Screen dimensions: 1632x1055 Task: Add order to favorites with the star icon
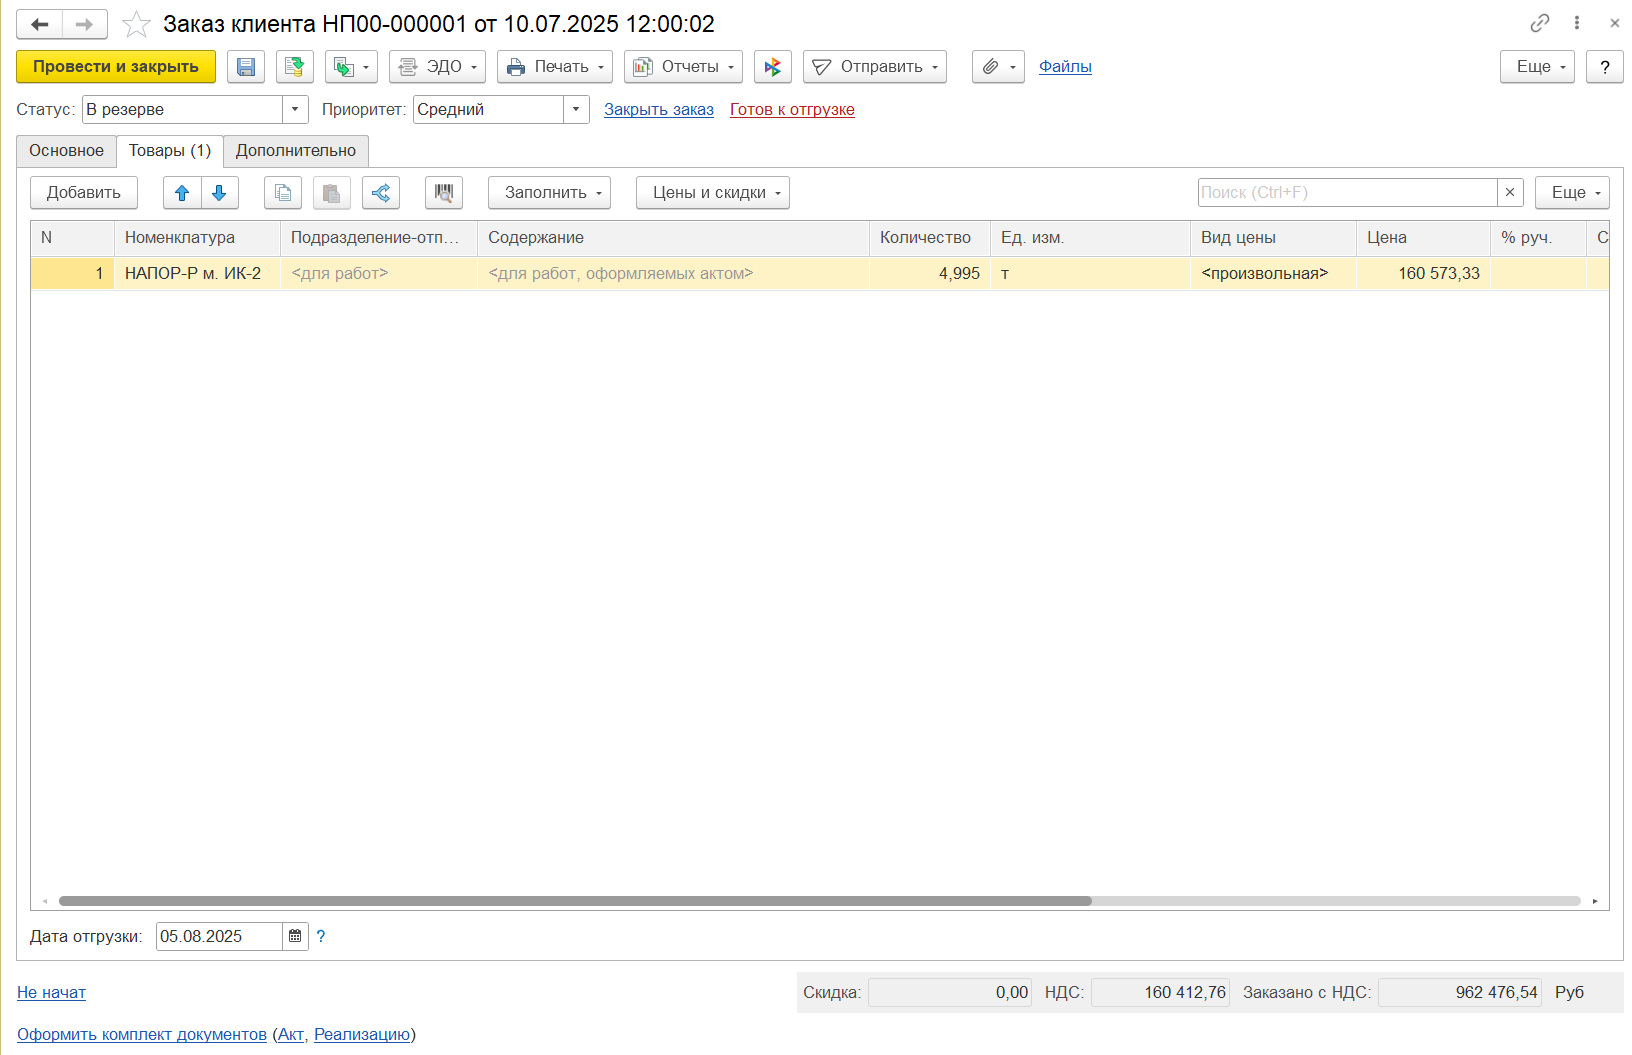click(136, 24)
